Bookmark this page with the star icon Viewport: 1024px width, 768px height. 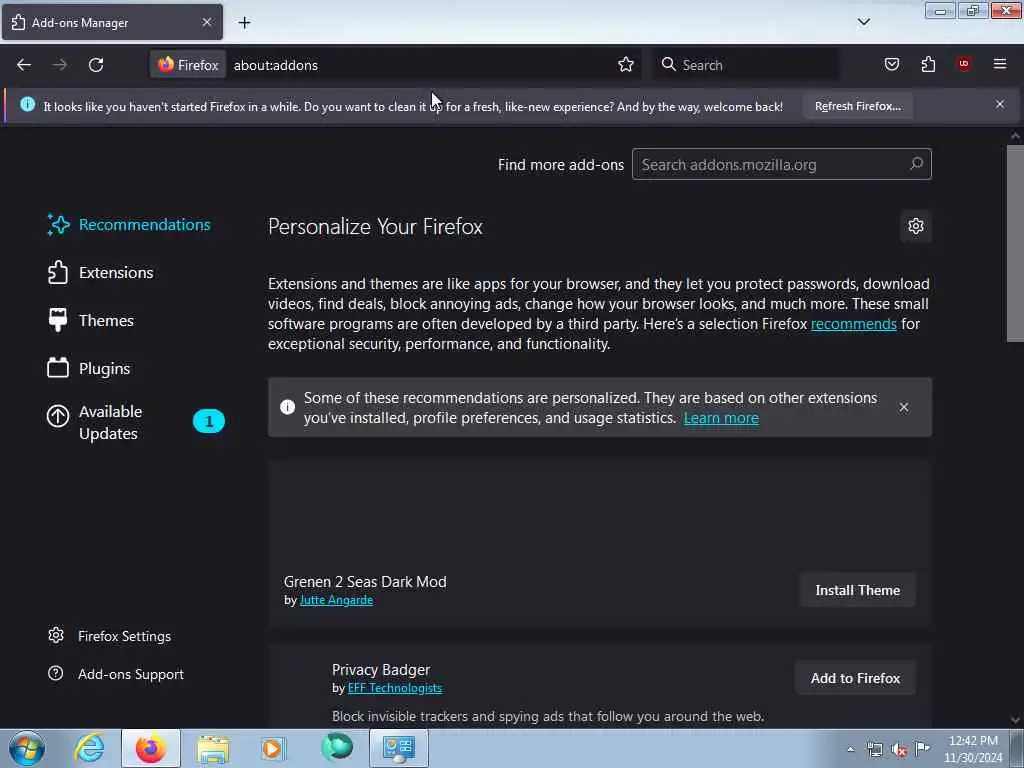626,65
